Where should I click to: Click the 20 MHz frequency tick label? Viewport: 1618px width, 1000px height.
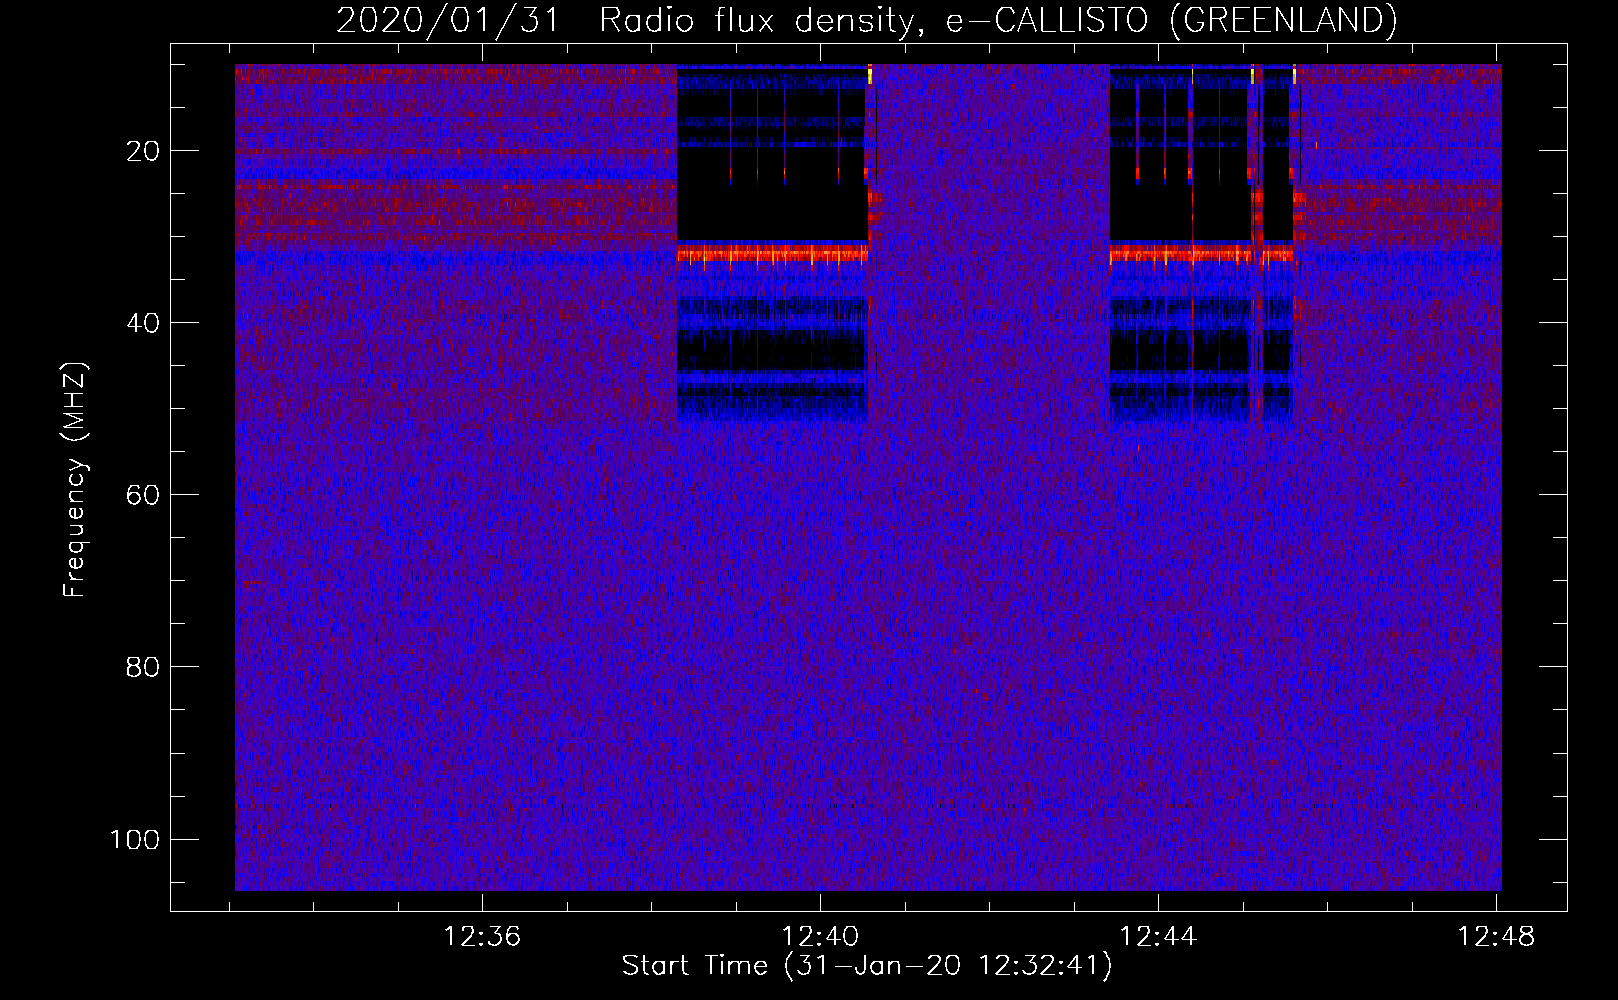coord(143,151)
